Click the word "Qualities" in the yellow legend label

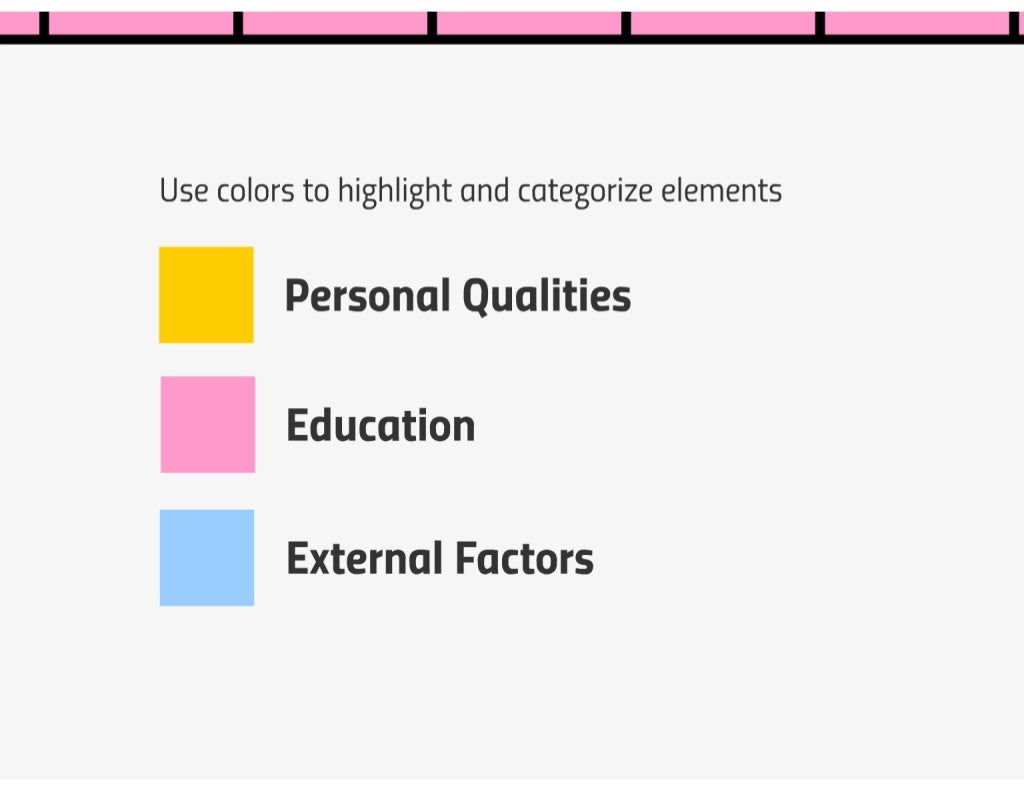547,297
